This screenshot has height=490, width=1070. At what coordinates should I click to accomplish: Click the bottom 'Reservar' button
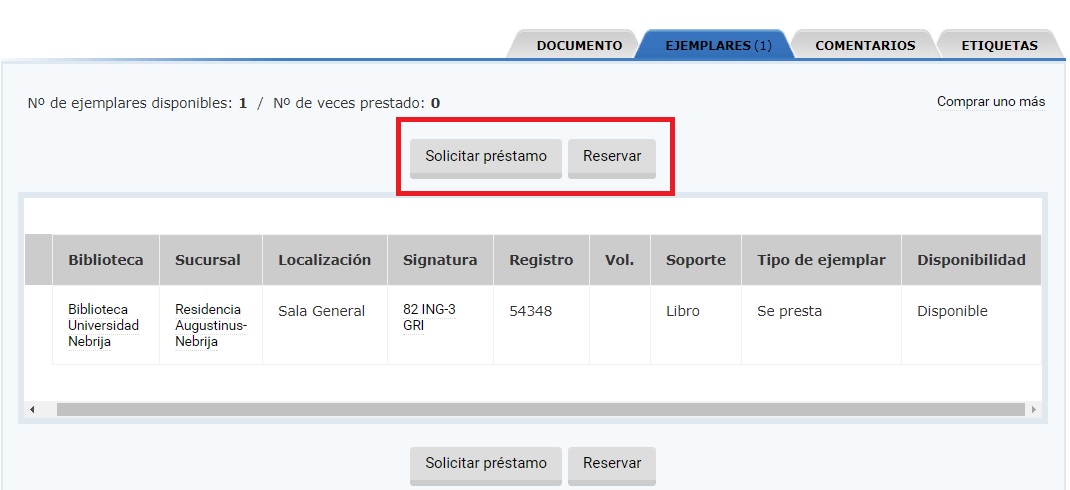[x=612, y=464]
